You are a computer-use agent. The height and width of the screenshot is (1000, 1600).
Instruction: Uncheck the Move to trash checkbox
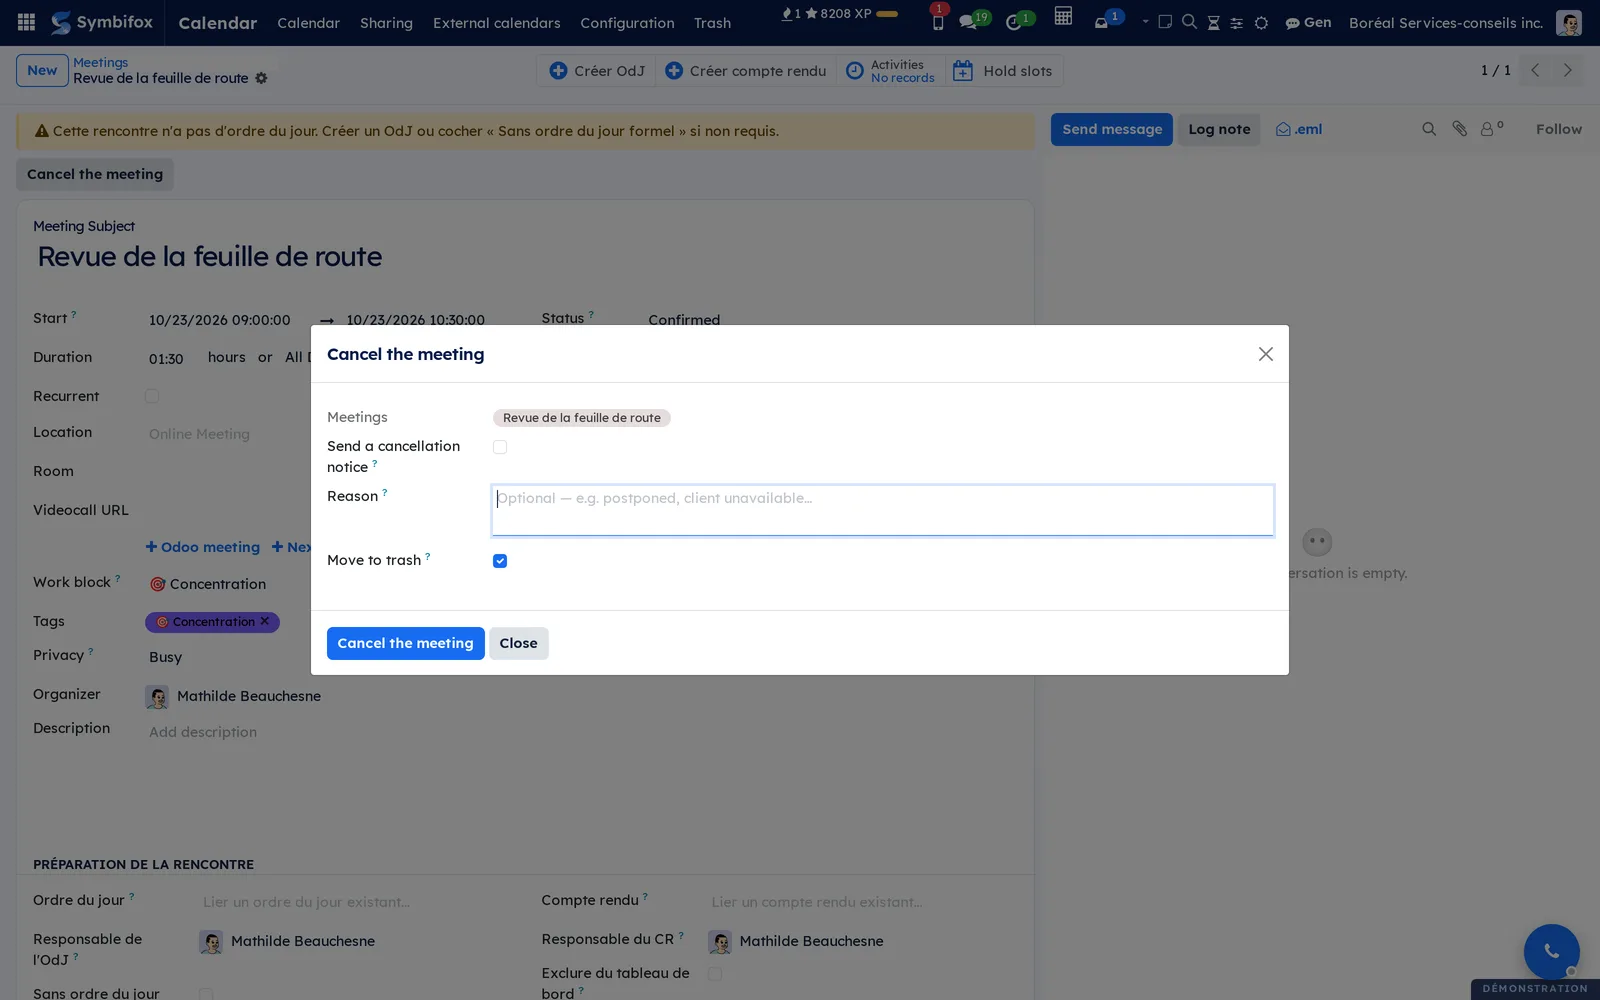click(x=500, y=561)
